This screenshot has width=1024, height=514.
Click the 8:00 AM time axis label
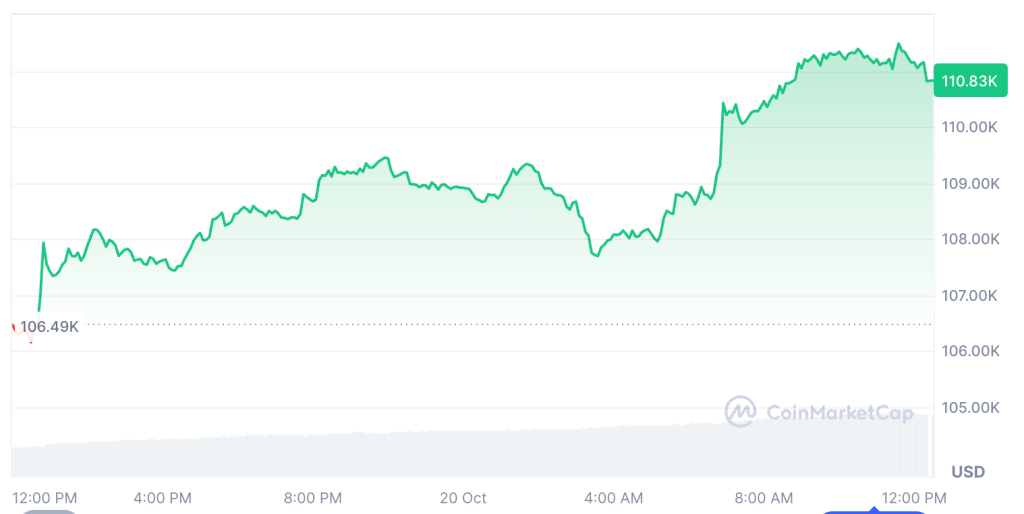(x=763, y=497)
